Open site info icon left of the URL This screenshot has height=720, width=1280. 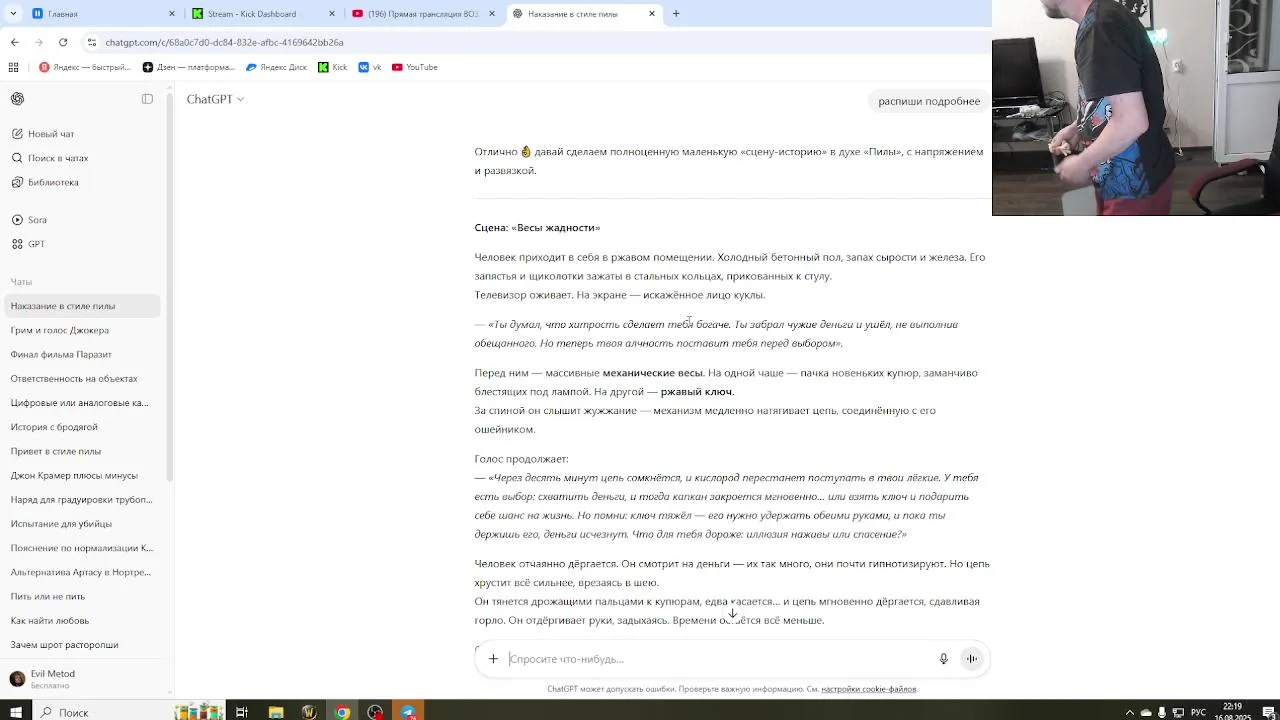pyautogui.click(x=92, y=42)
